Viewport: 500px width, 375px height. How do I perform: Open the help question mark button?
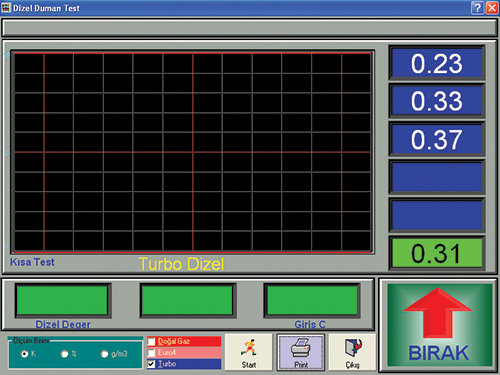coord(477,7)
